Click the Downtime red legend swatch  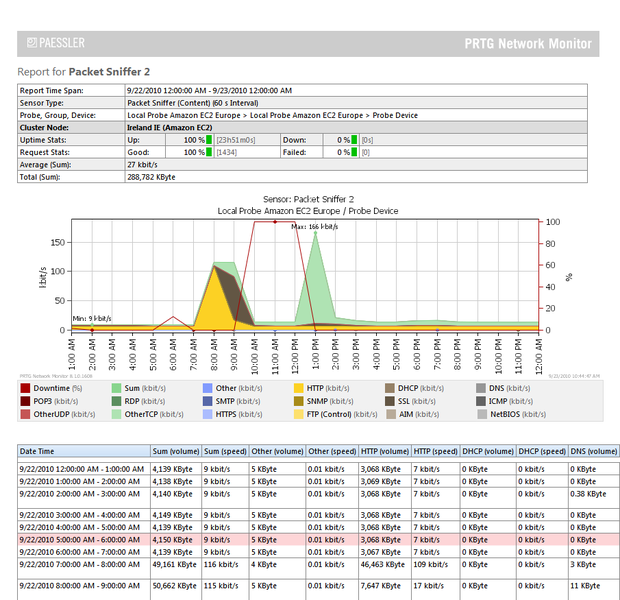tap(25, 388)
